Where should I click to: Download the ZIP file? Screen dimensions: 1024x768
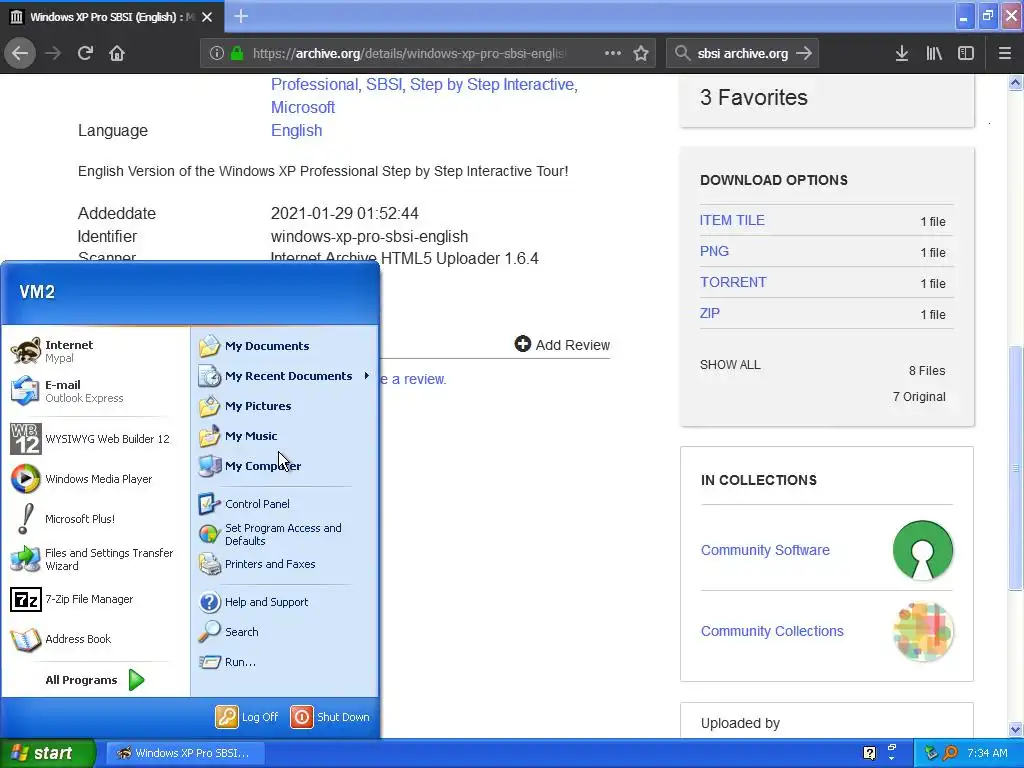pyautogui.click(x=709, y=313)
